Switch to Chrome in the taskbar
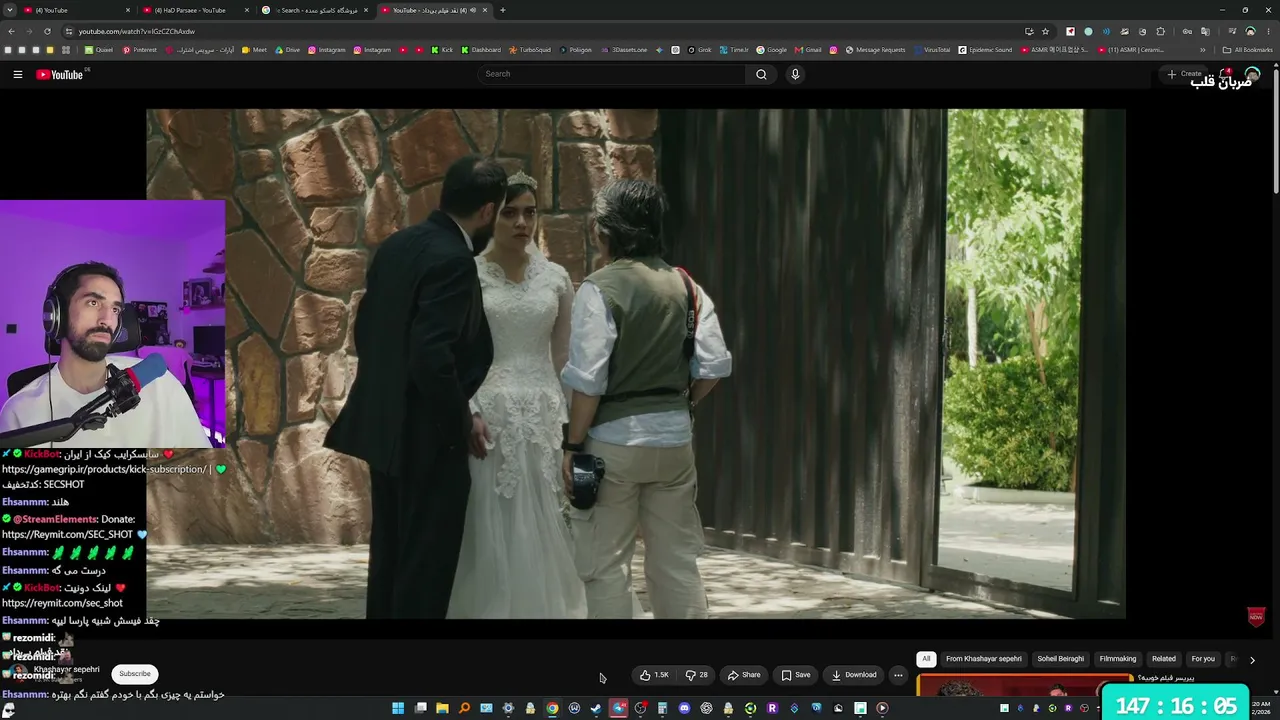This screenshot has height=720, width=1280. coord(552,708)
